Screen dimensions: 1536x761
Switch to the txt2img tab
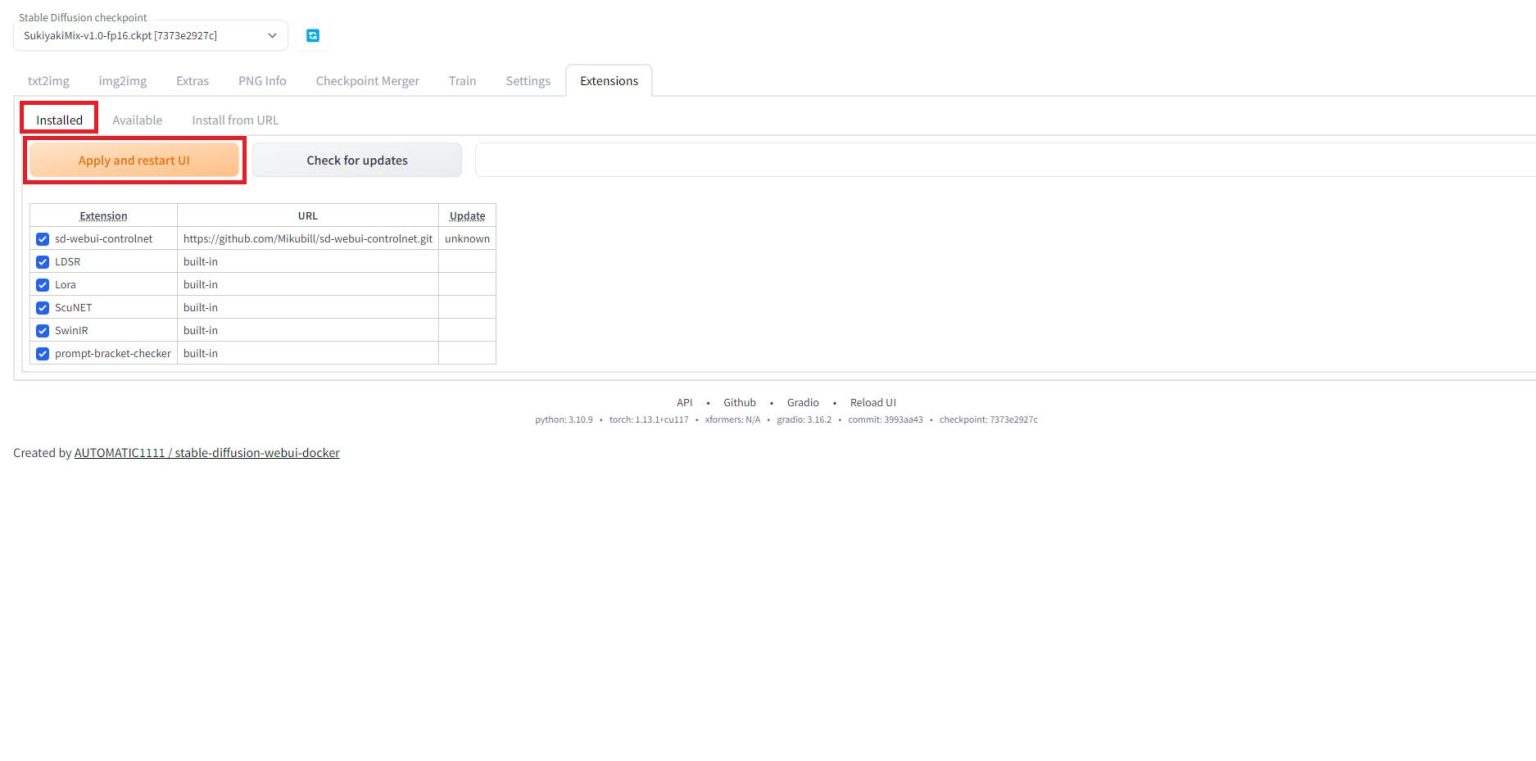pos(48,81)
